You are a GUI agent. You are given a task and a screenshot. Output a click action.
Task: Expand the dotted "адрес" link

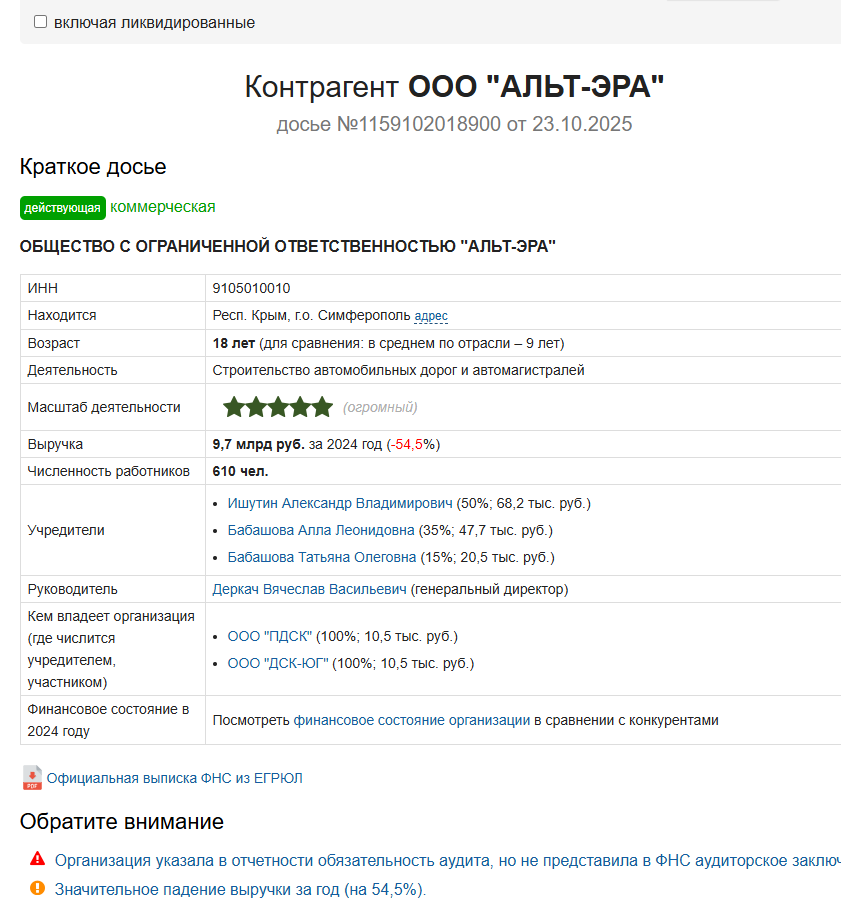[431, 316]
